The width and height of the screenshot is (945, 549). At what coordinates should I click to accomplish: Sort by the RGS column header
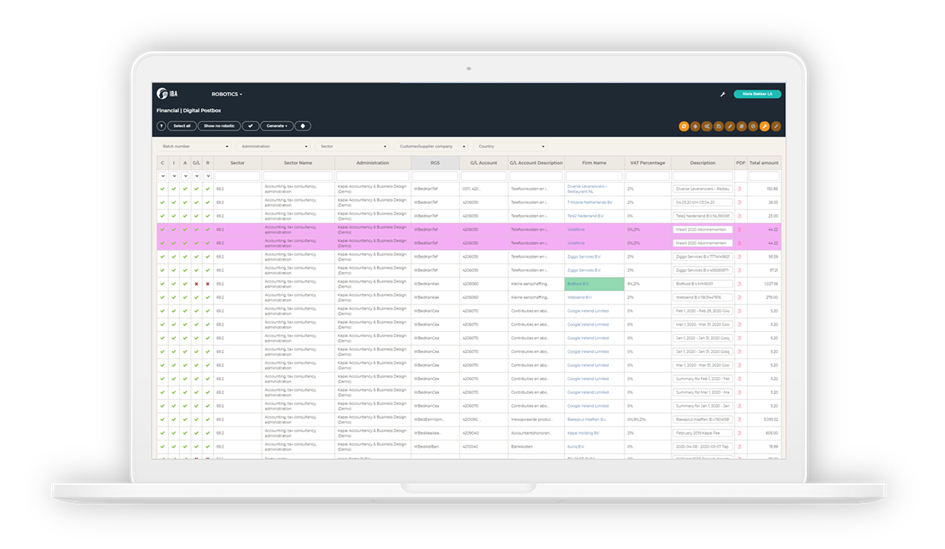pos(435,163)
